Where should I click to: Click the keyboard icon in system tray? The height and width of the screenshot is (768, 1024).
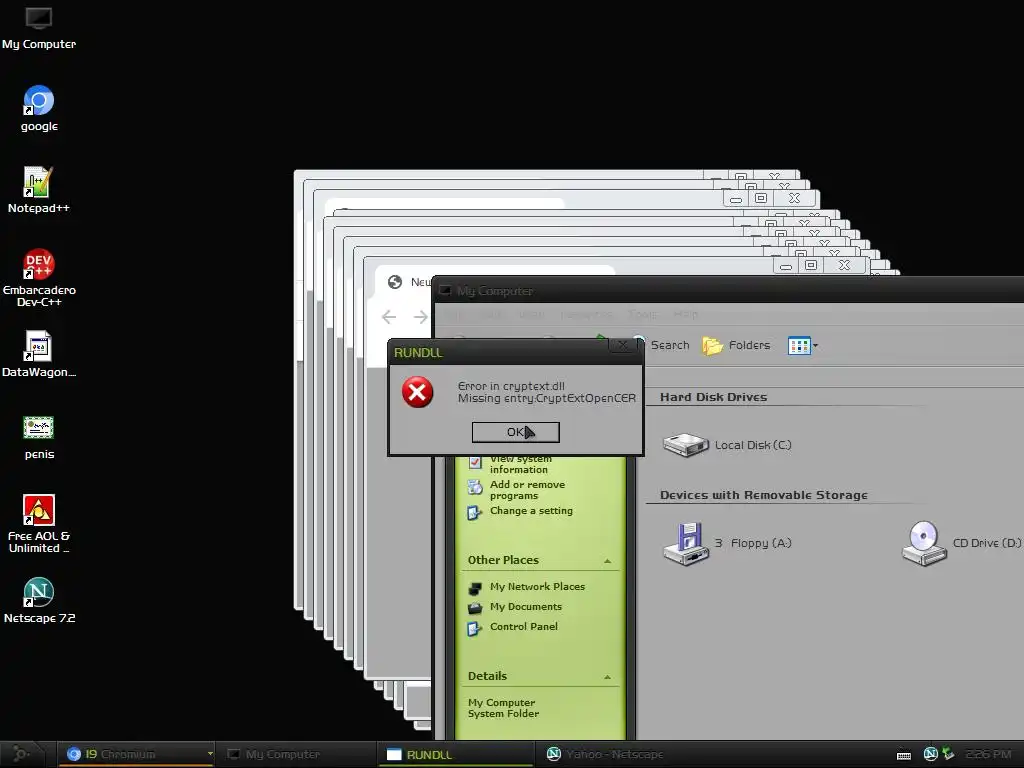pos(904,755)
